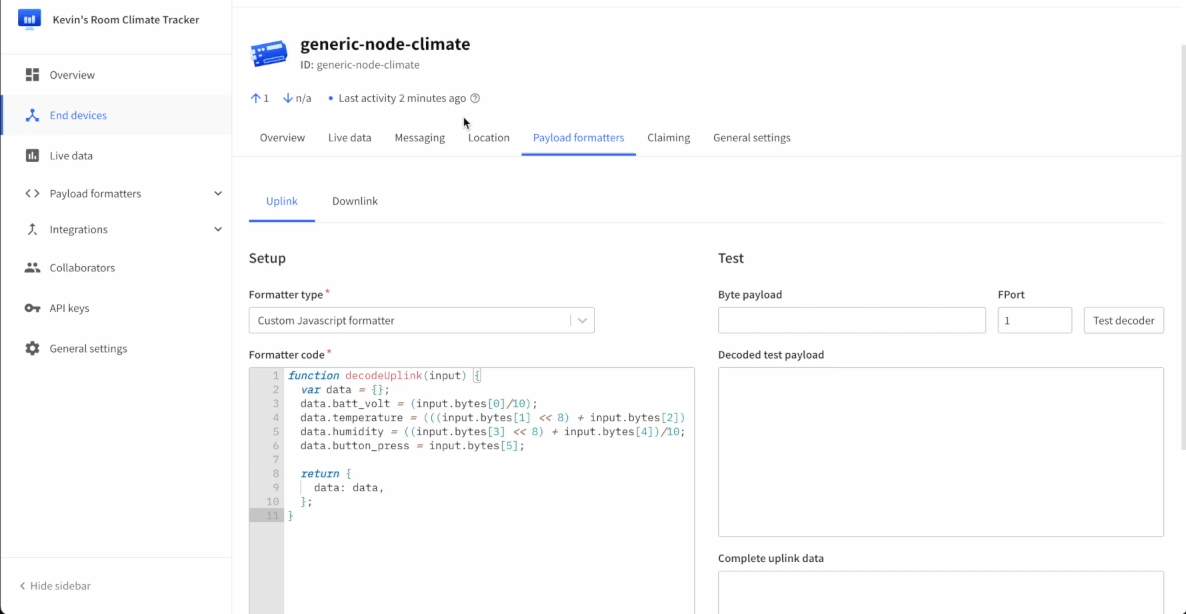Screen dimensions: 1186x614
Task: Expand the Integrations sidebar chevron
Action: (x=217, y=229)
